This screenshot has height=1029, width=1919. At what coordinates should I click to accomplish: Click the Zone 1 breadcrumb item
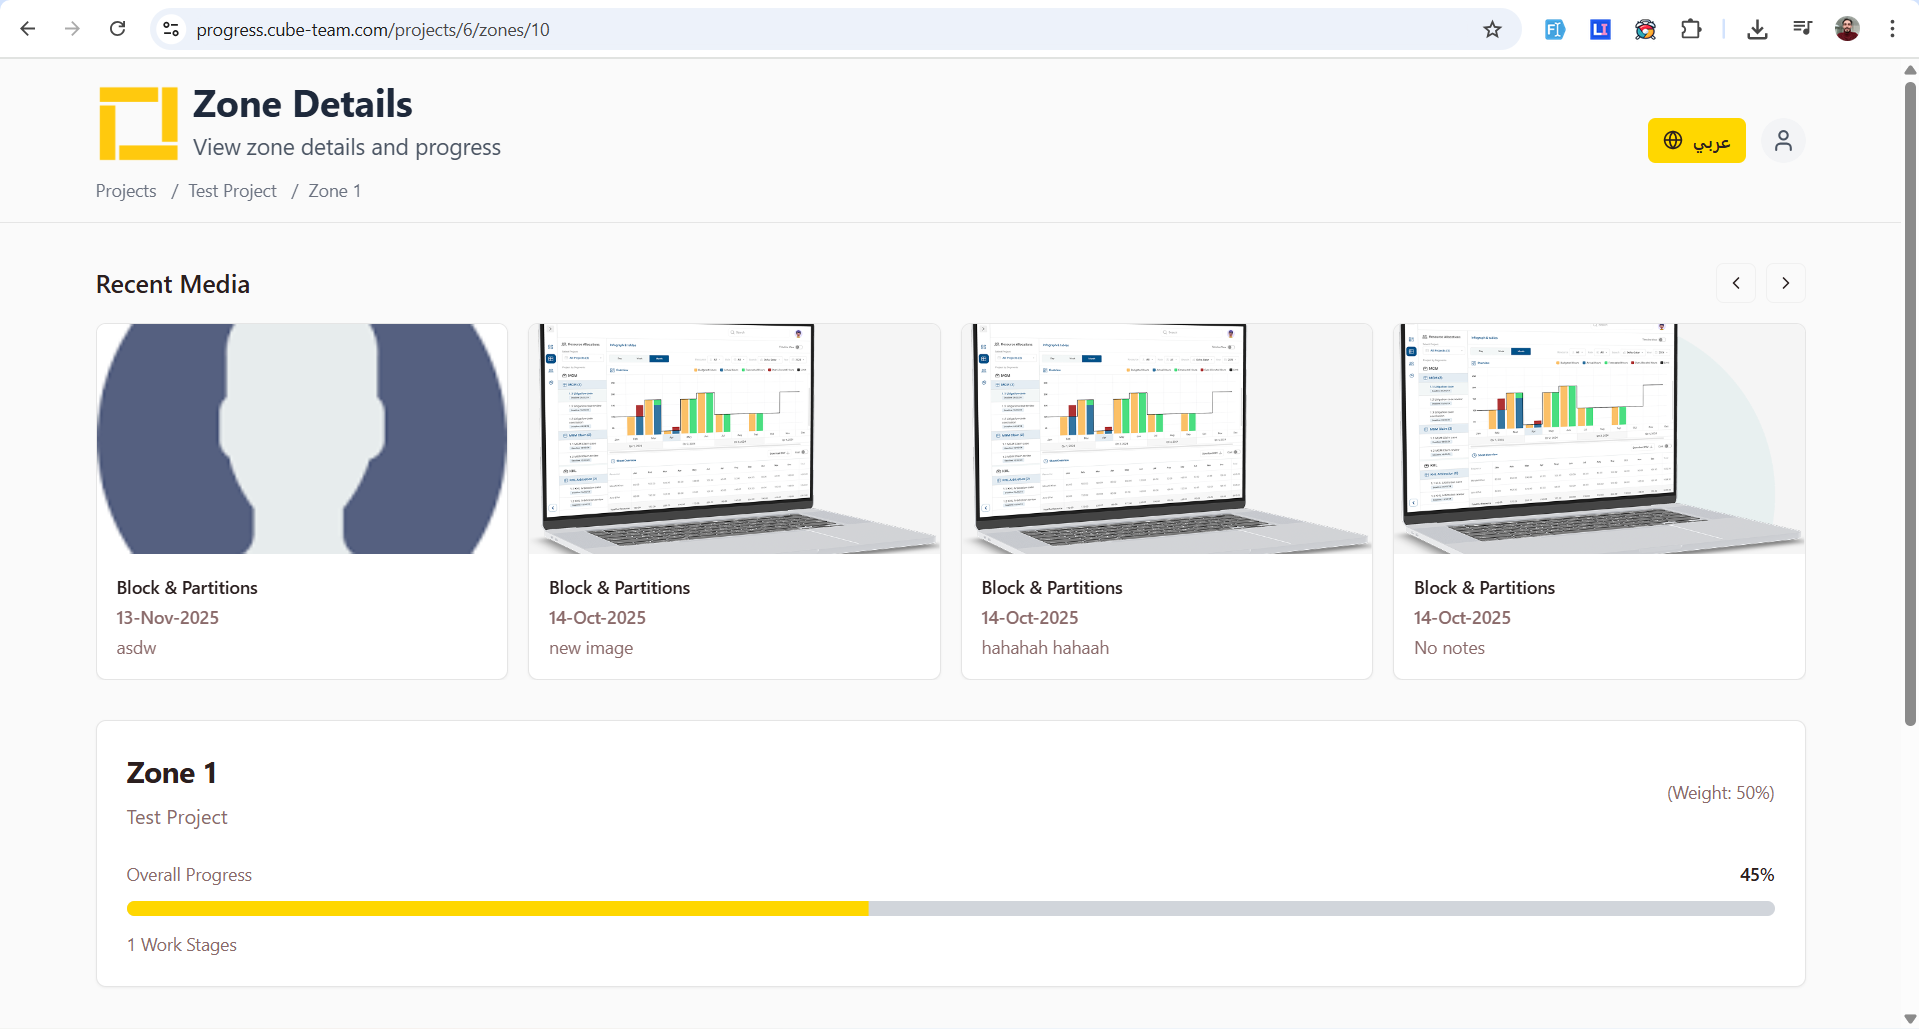click(334, 191)
